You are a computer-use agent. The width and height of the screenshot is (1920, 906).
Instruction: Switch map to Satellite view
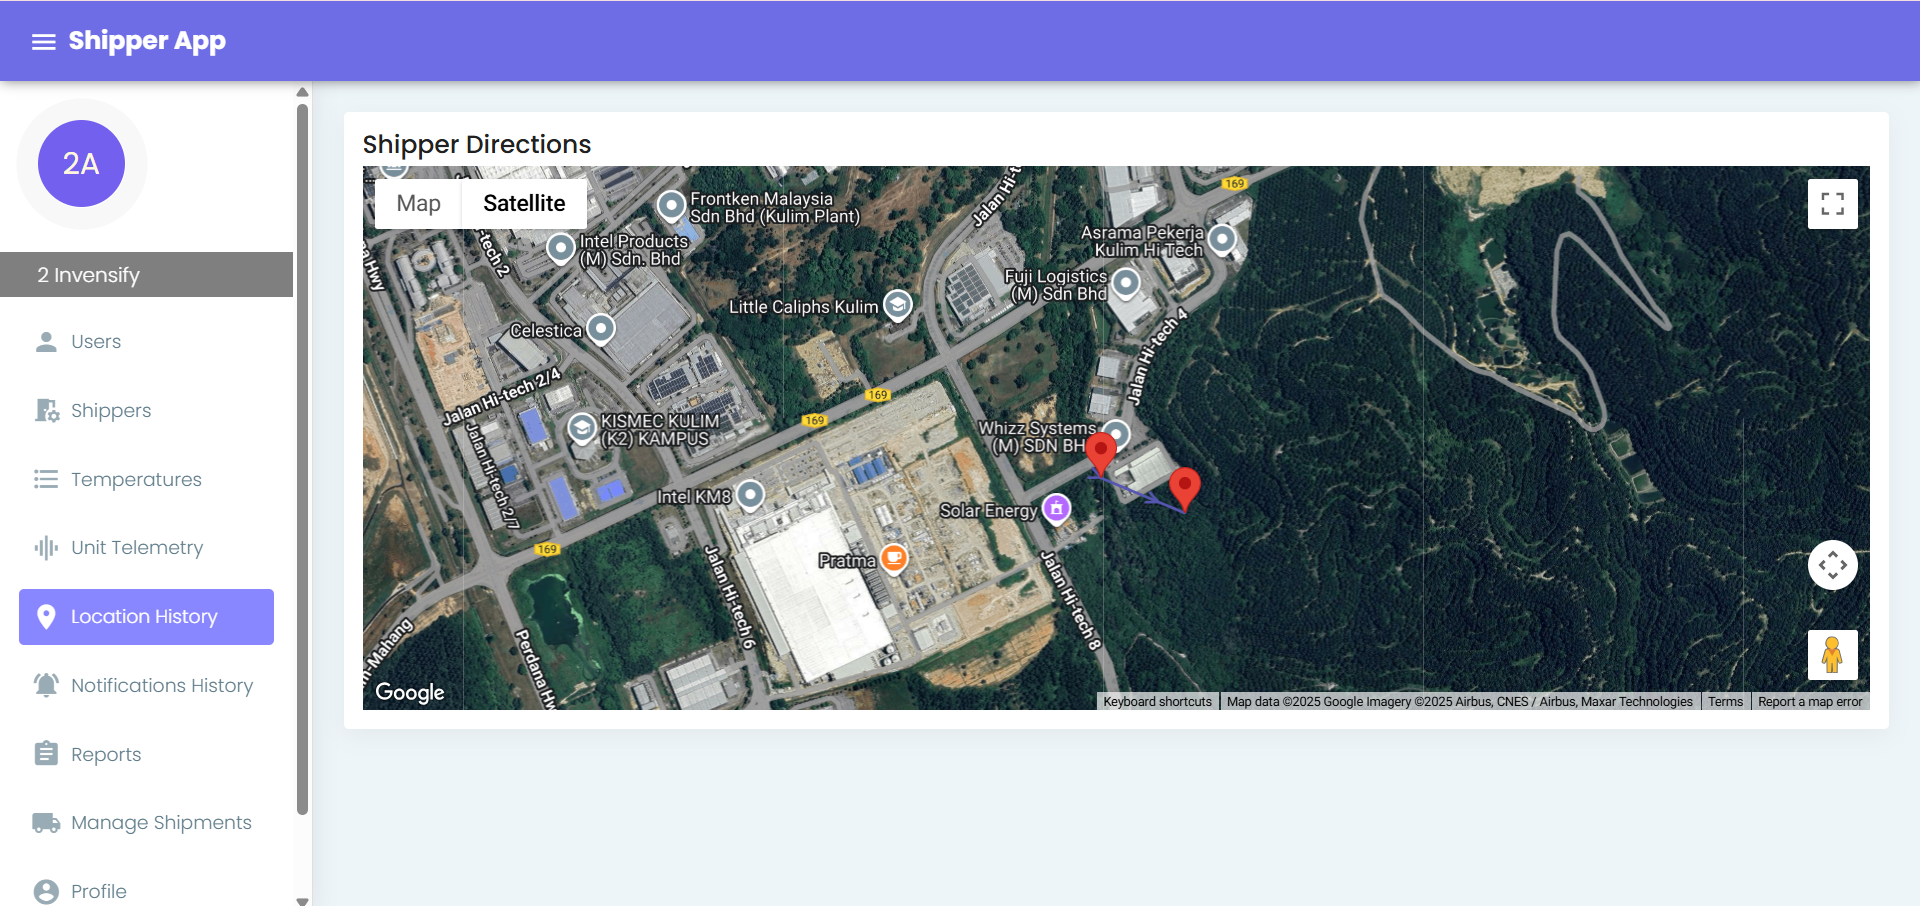[524, 204]
